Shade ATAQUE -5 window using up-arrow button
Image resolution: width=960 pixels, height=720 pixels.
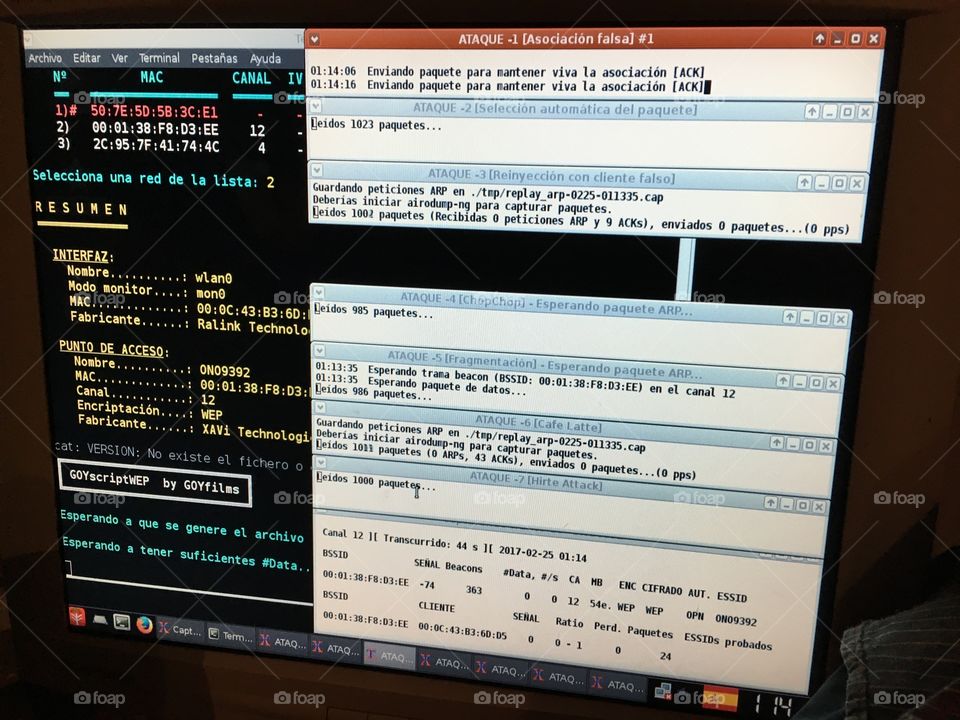coord(782,382)
